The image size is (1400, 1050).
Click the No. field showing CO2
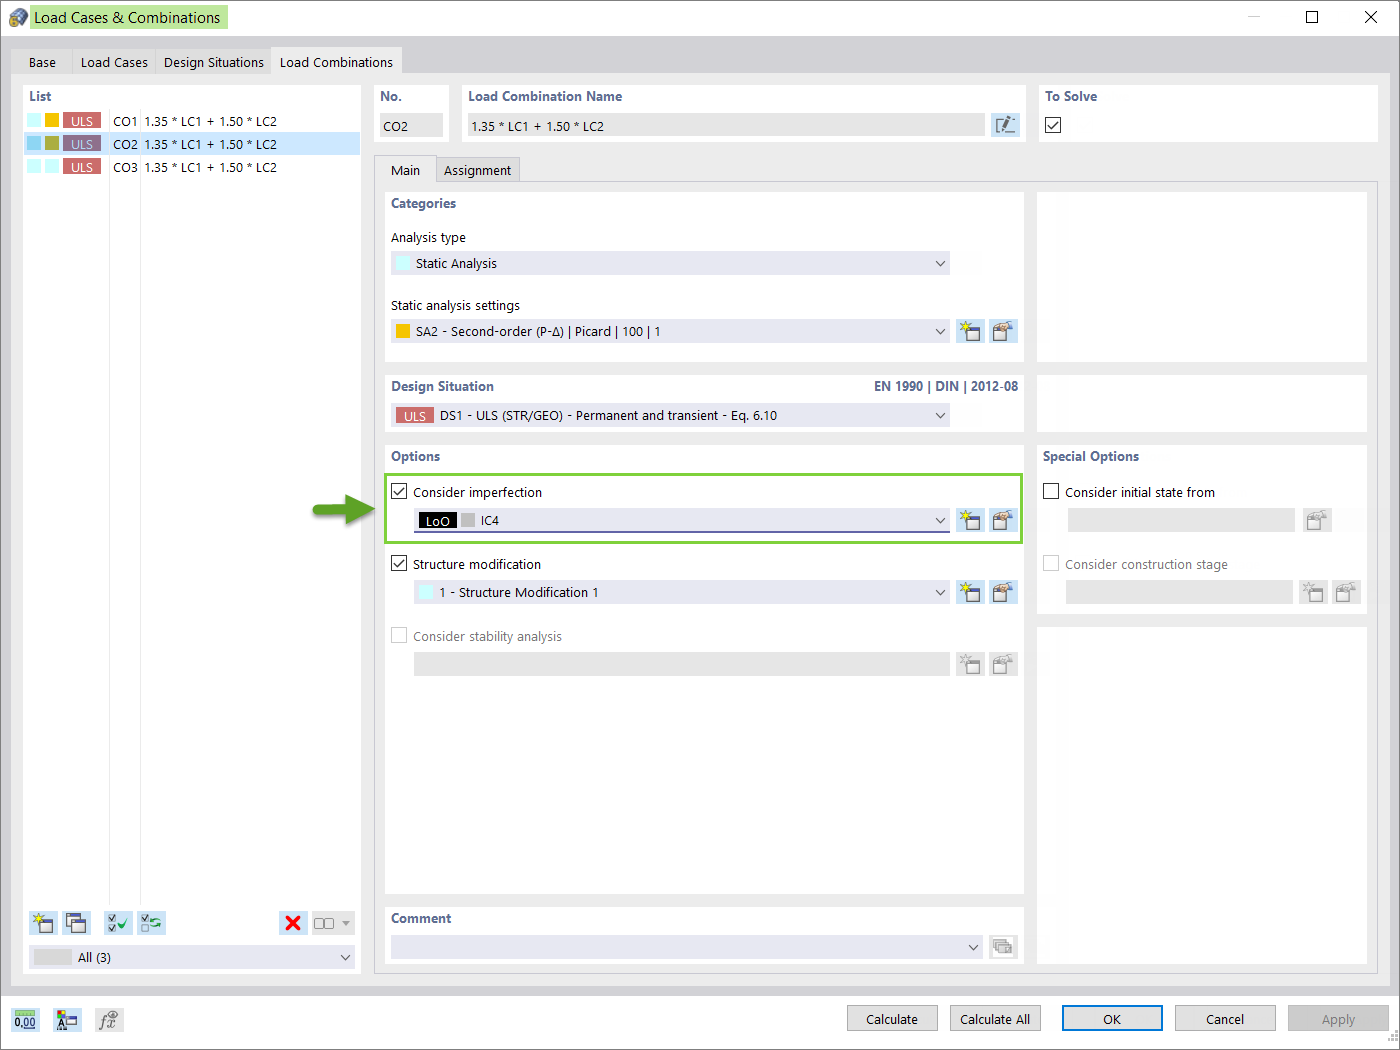pos(410,125)
